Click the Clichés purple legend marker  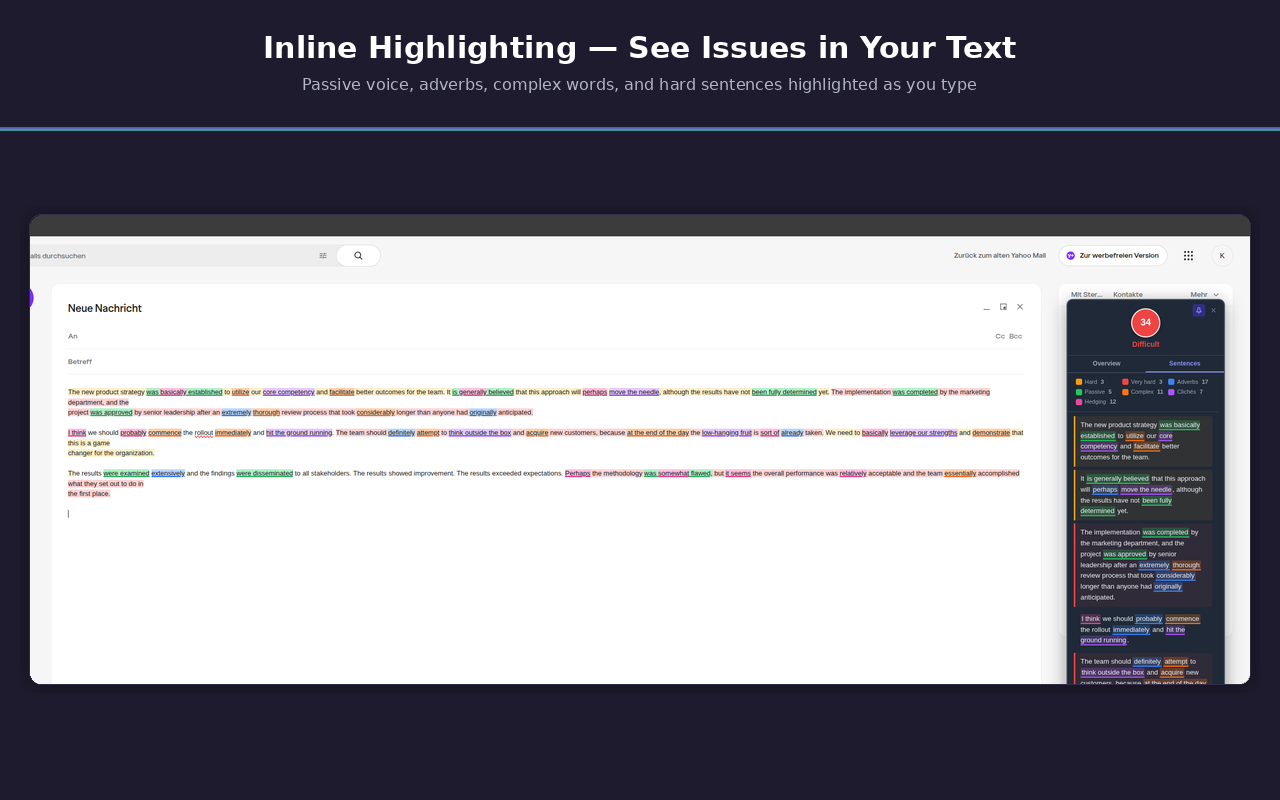point(1171,391)
